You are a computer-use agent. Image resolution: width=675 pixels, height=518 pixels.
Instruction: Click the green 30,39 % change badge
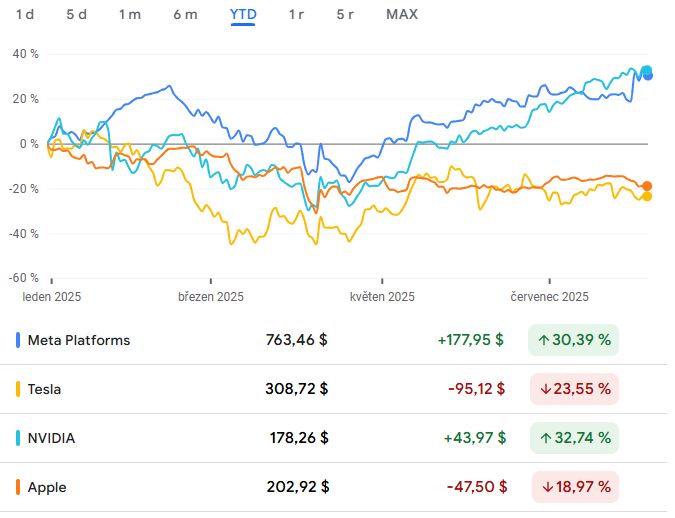[573, 340]
